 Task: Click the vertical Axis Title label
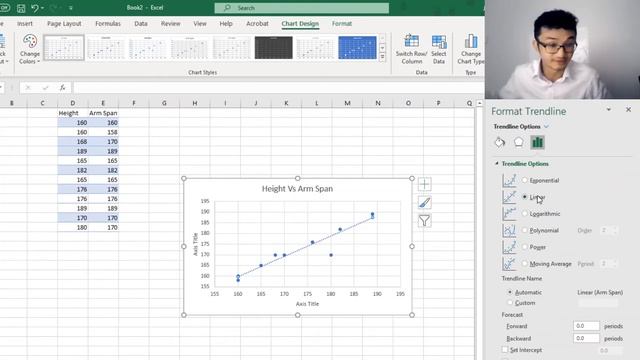[x=195, y=244]
